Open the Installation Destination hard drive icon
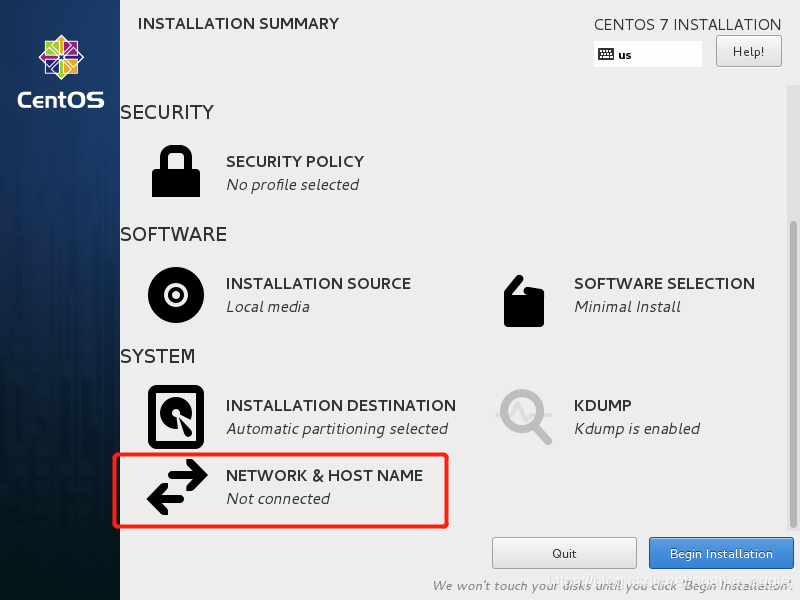 pyautogui.click(x=176, y=417)
